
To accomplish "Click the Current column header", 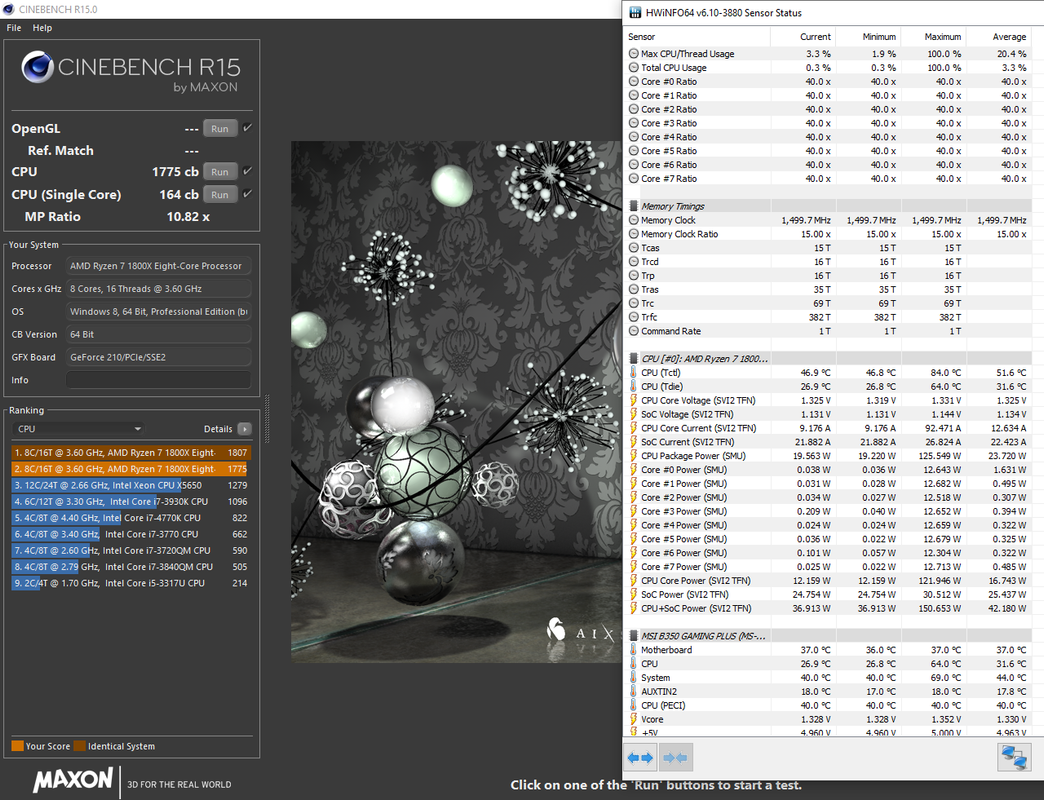I will pos(803,37).
